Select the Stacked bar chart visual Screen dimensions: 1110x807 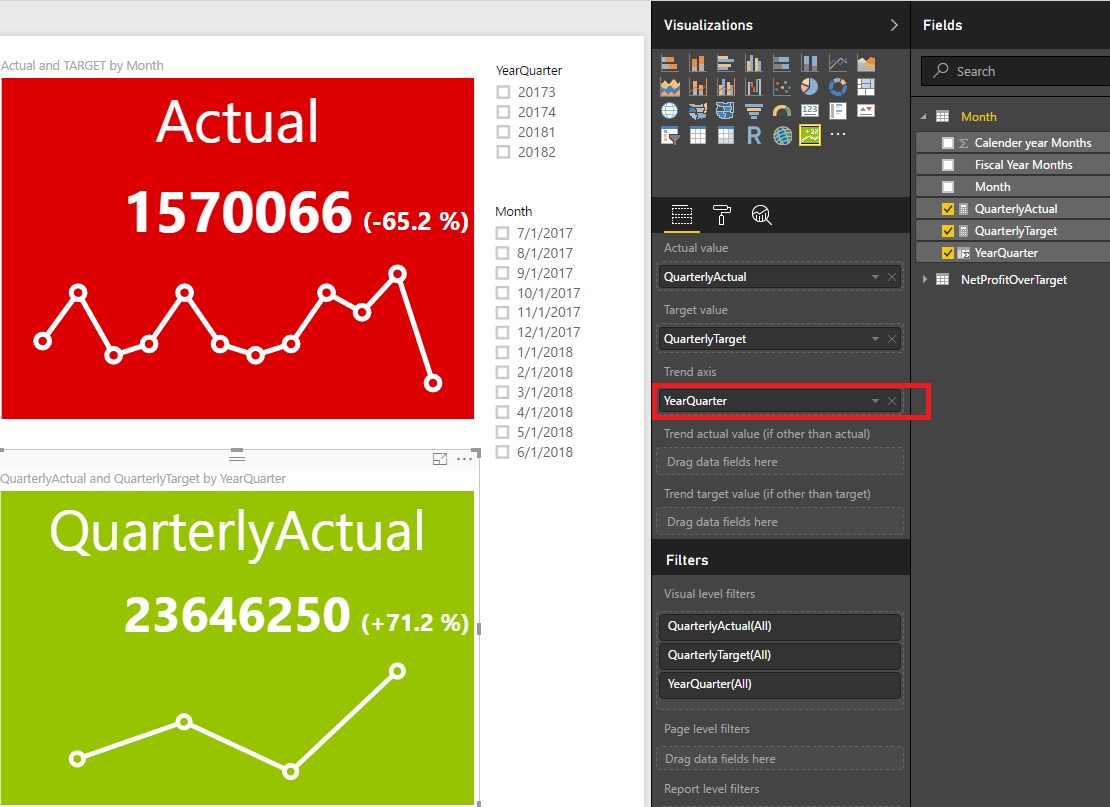point(669,64)
